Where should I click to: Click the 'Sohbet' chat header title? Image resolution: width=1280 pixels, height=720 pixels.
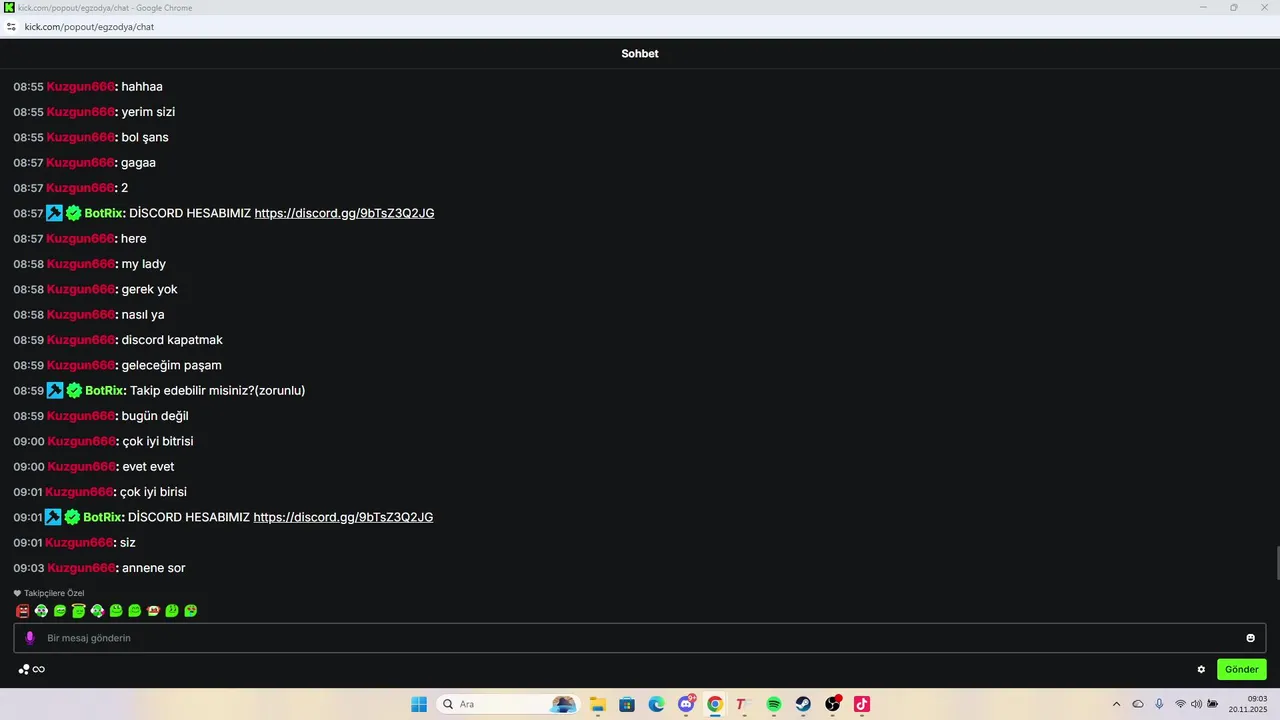[x=640, y=54]
